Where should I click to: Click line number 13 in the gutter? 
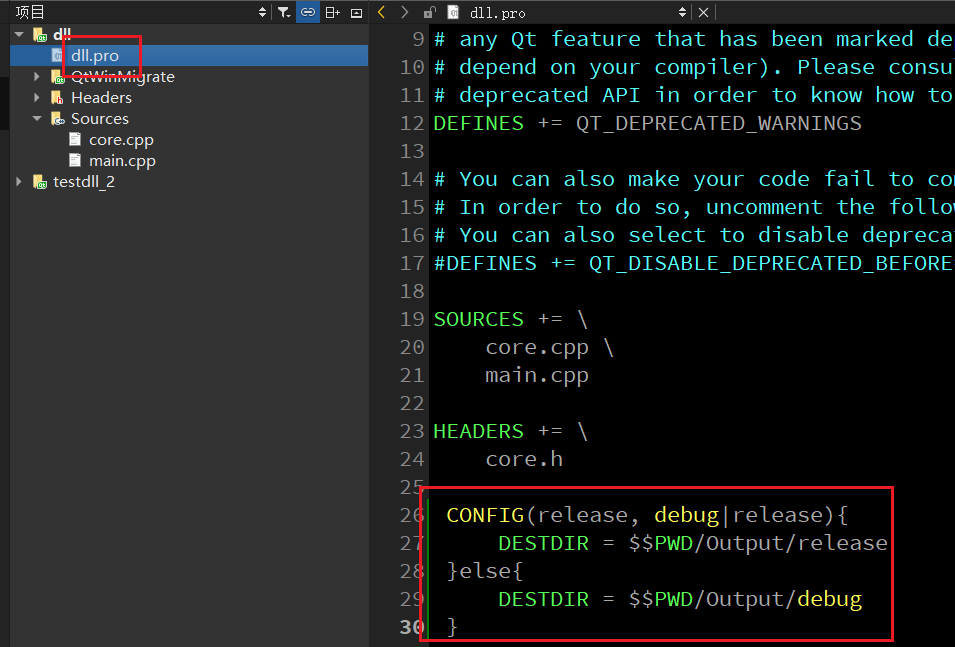(x=412, y=152)
